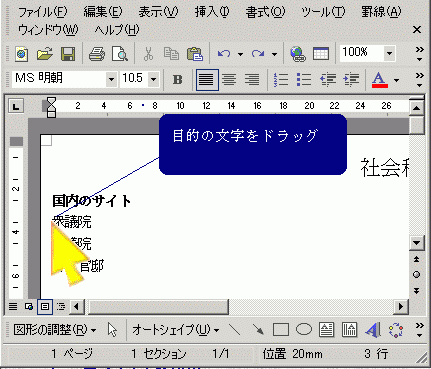Click the 図形の調整 button
Viewport: 431px width, 369px height.
[55, 330]
